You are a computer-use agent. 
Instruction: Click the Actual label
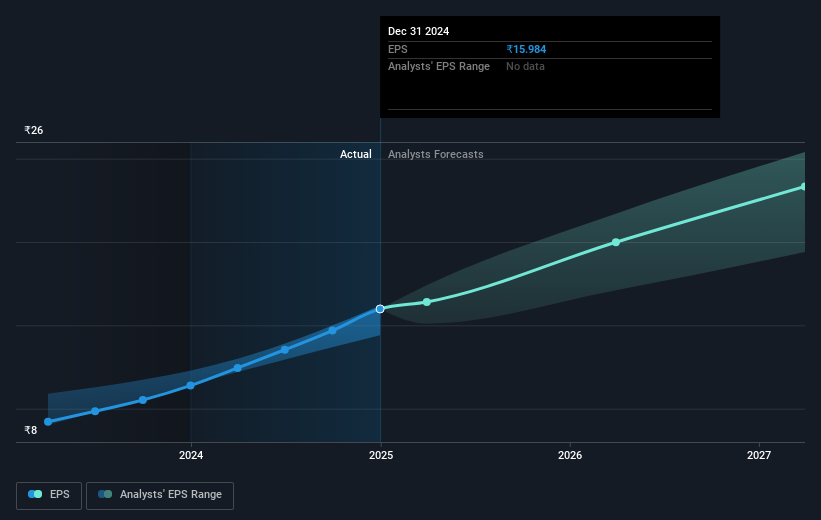356,154
